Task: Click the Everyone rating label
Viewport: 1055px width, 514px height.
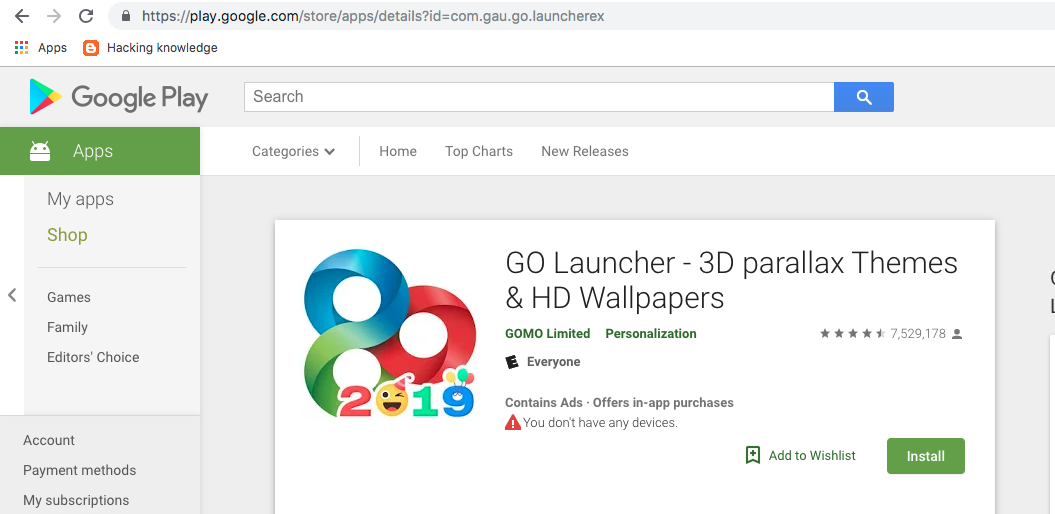Action: (x=553, y=362)
